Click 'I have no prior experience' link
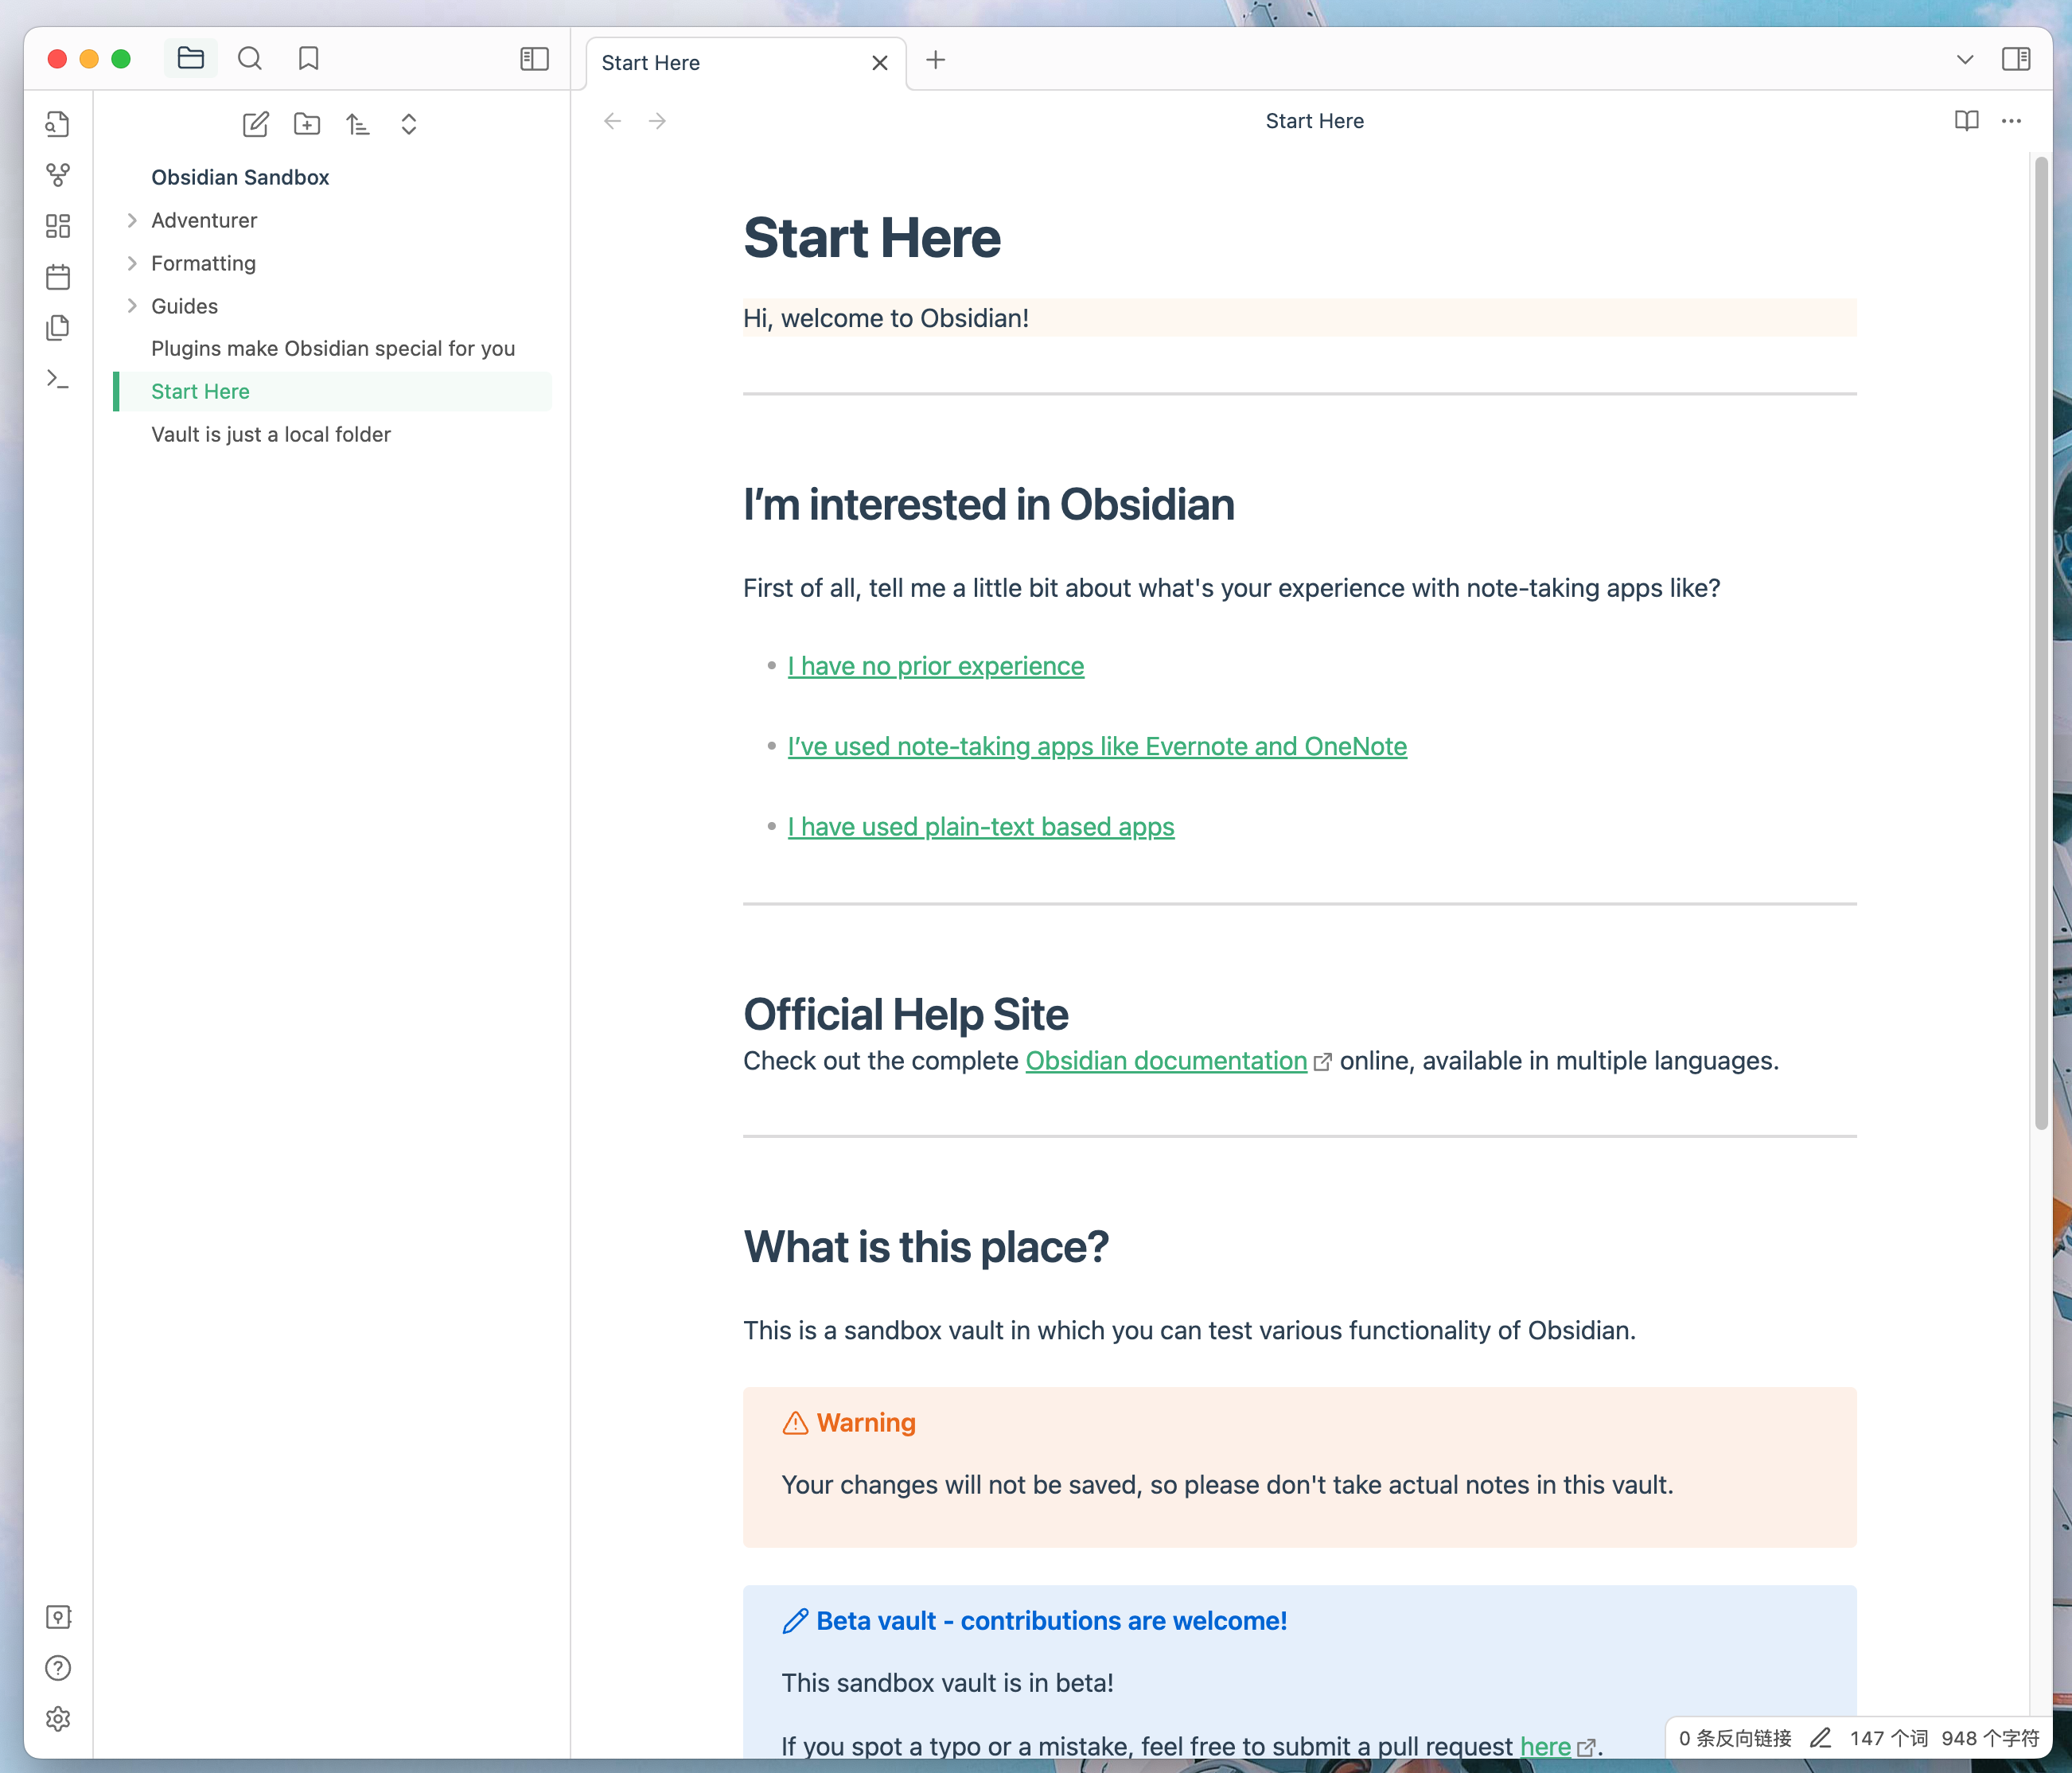The width and height of the screenshot is (2072, 1773). [x=936, y=665]
